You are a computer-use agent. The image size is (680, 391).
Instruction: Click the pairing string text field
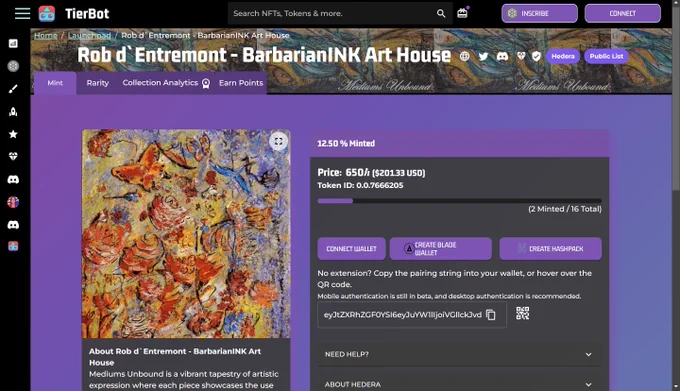[402, 315]
